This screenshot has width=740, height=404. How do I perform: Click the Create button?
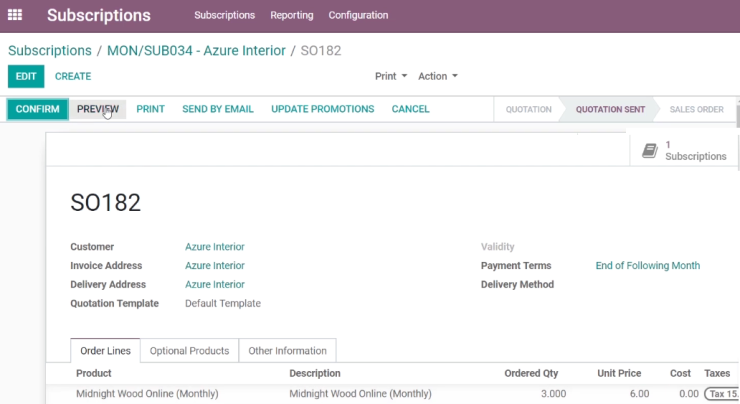tap(73, 76)
